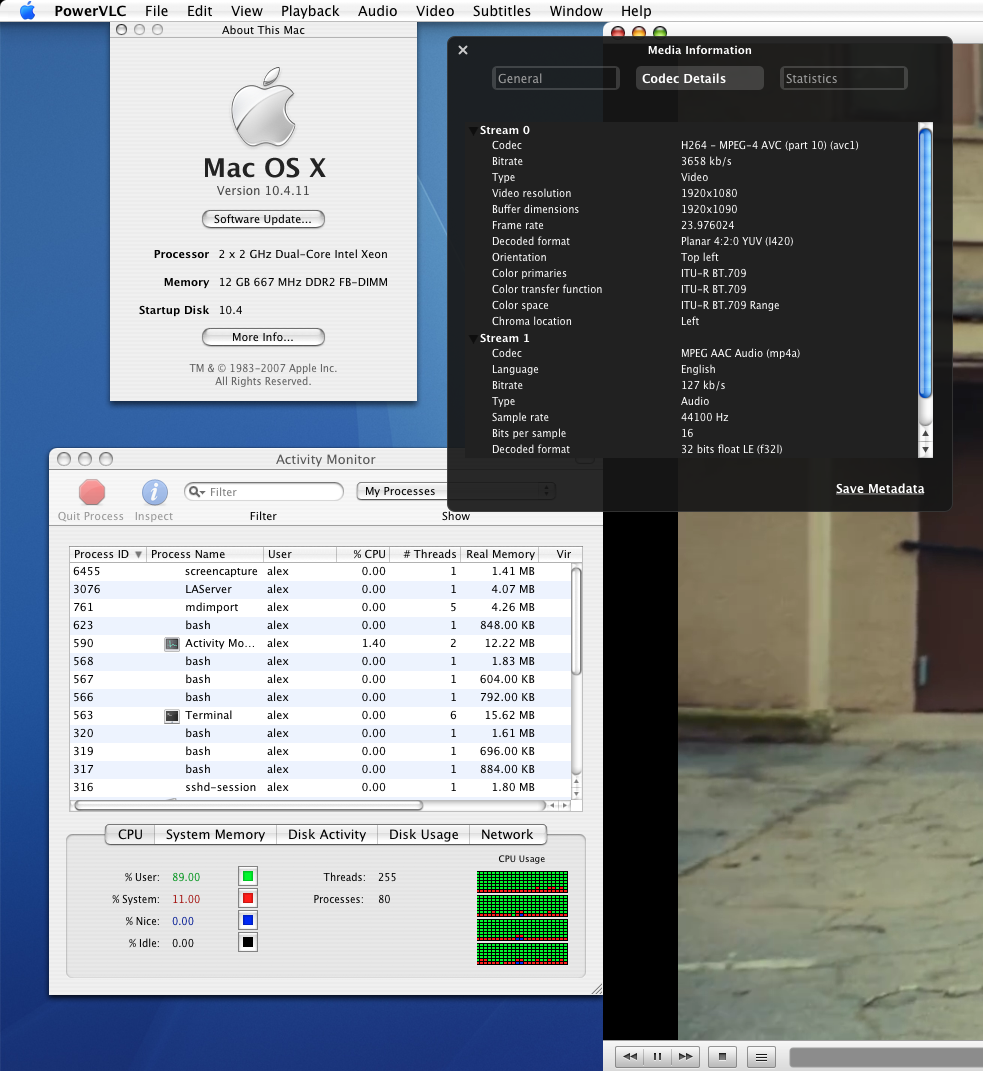Switch to the General tab in Media Information
Viewport: 983px width, 1071px height.
555,79
